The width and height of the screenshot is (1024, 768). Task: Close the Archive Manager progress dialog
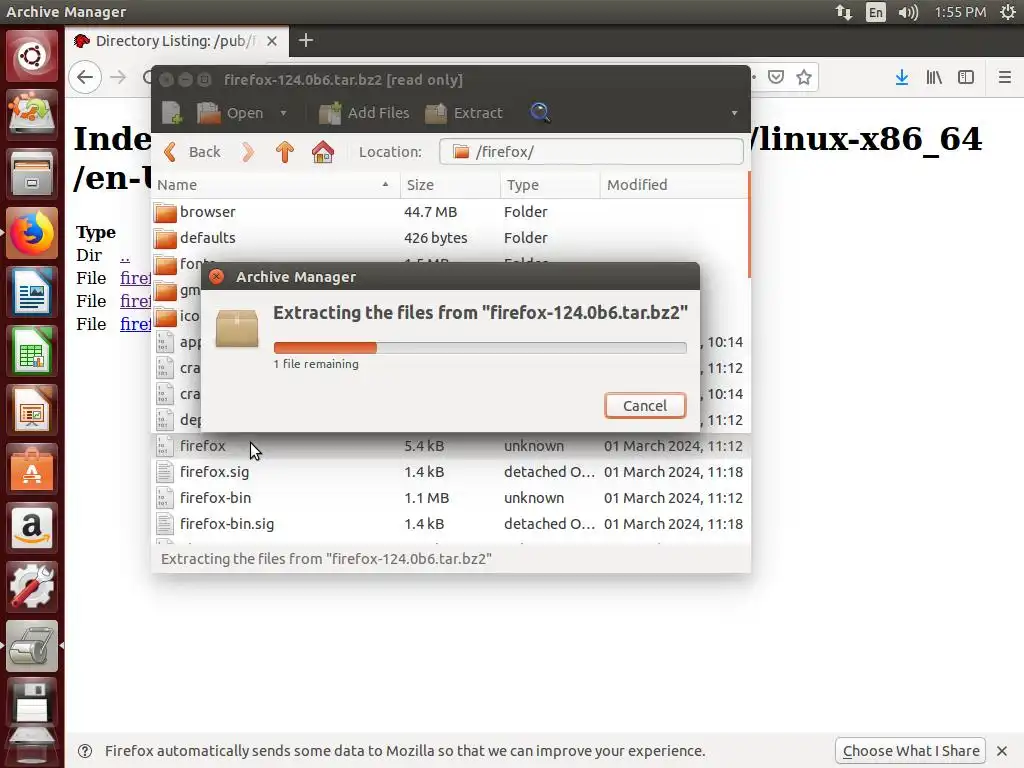tap(216, 277)
